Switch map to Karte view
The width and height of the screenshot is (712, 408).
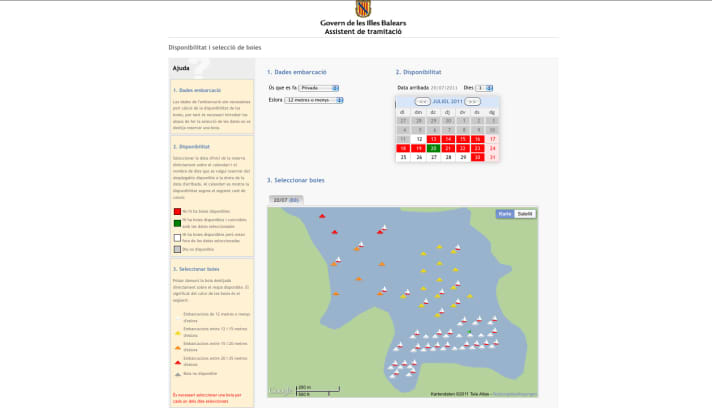[506, 214]
